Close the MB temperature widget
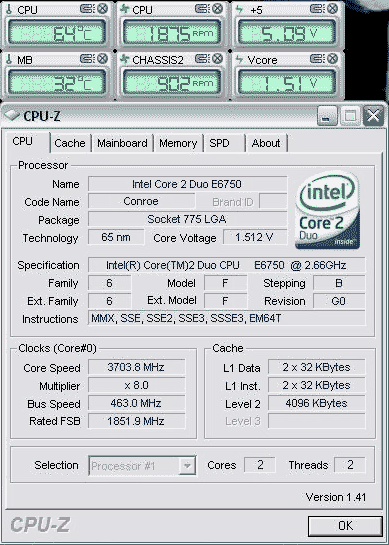This screenshot has height=545, width=389. click(x=103, y=58)
